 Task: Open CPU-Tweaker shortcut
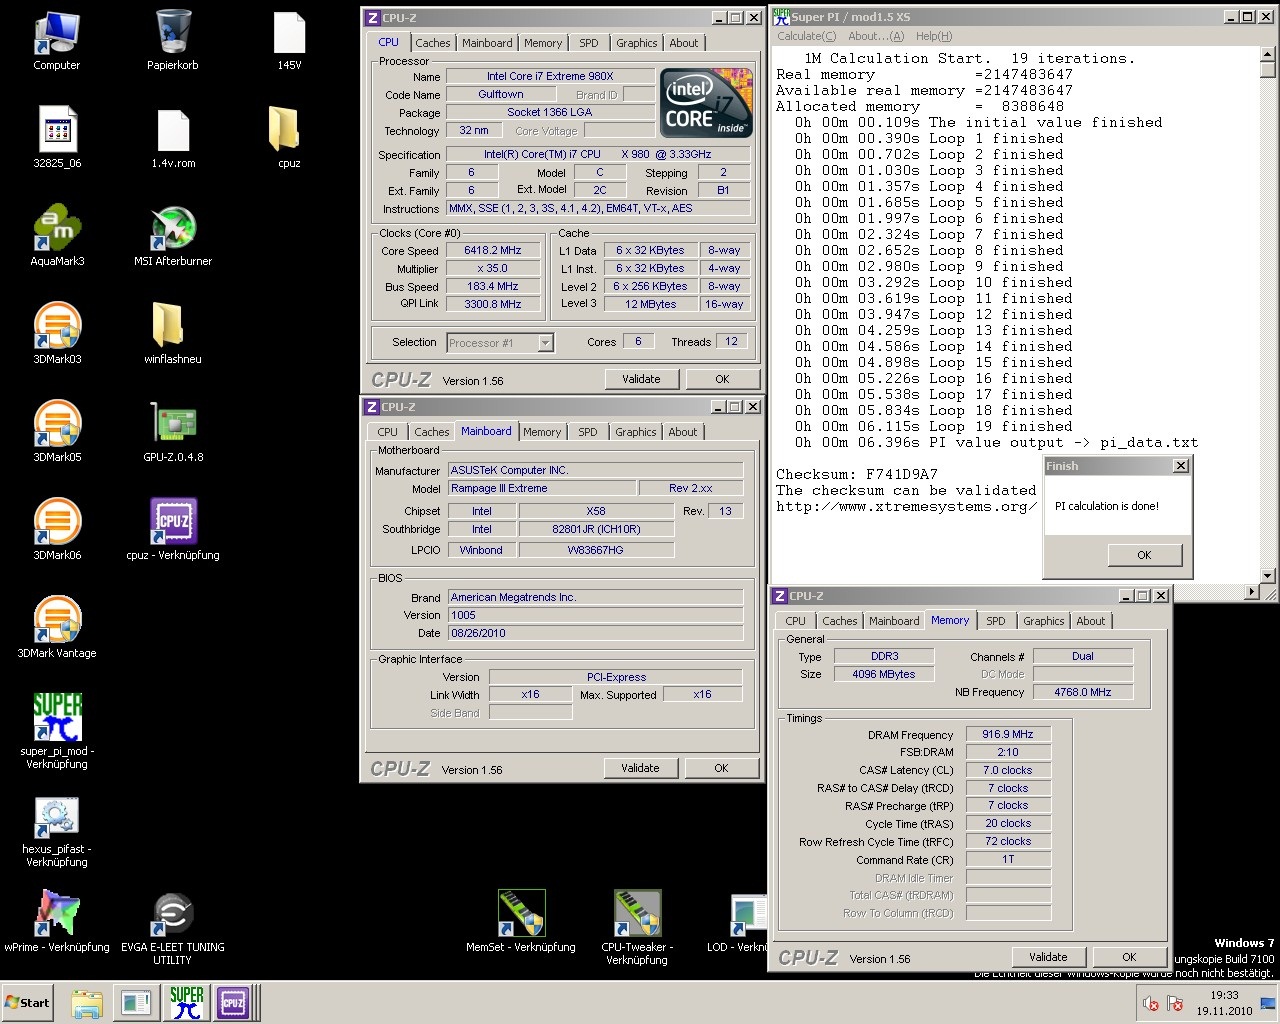637,927
